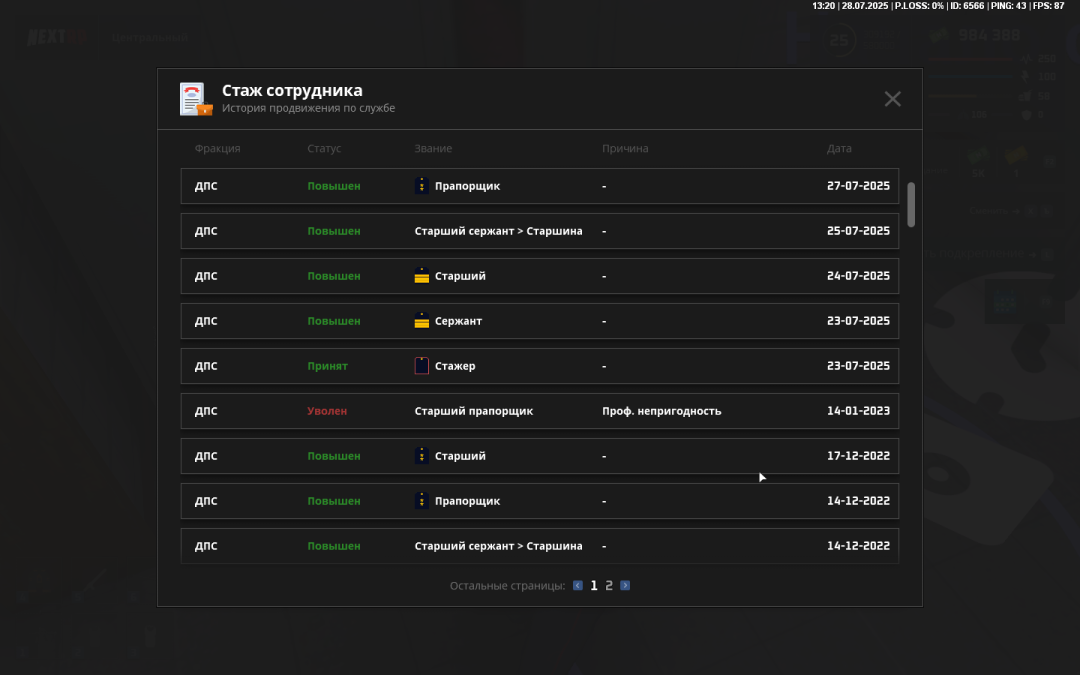The image size is (1080, 675).
Task: Select the date 25-07-2025 cell
Action: [x=858, y=231]
